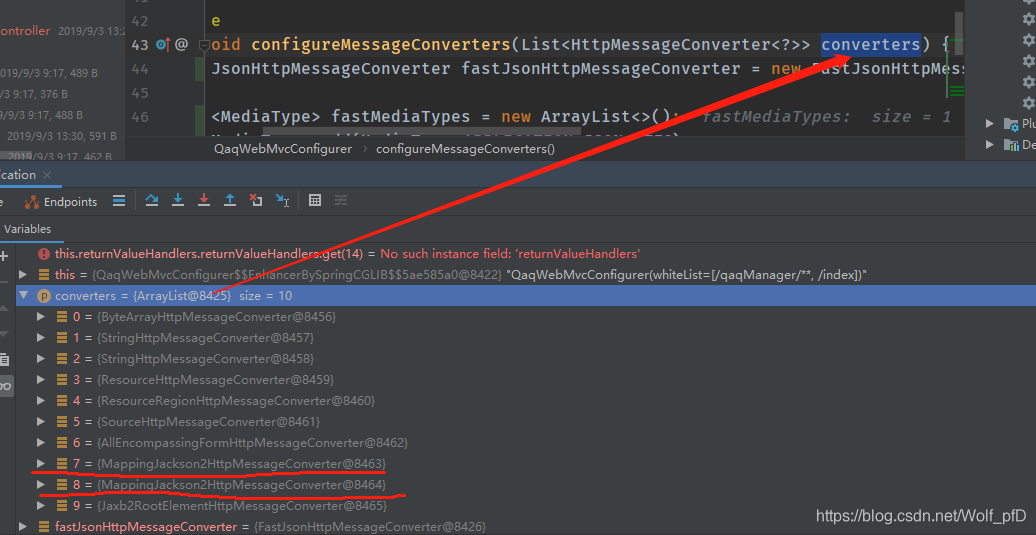Click the Trace Current Stream Chain icon
The width and height of the screenshot is (1036, 535).
pyautogui.click(x=341, y=200)
